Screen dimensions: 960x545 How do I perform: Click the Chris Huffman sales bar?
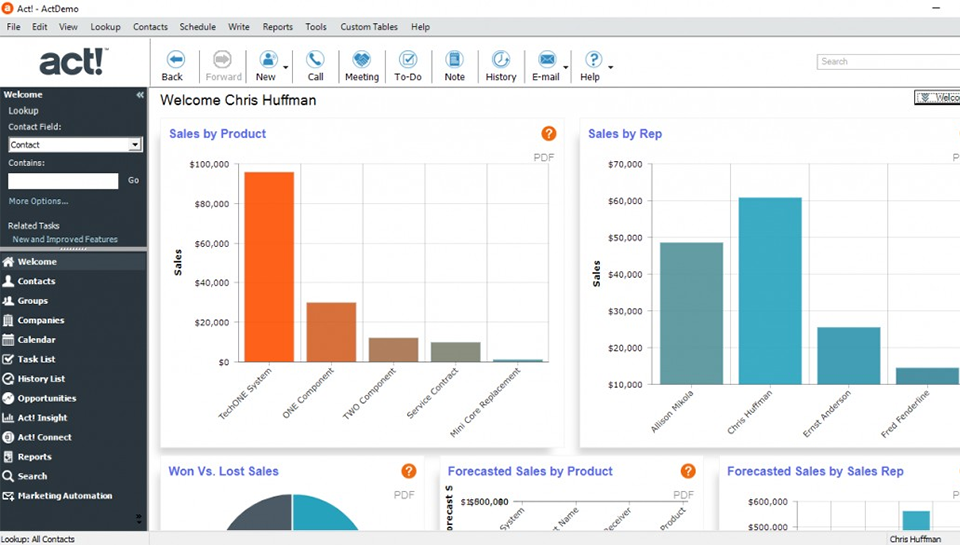[770, 291]
